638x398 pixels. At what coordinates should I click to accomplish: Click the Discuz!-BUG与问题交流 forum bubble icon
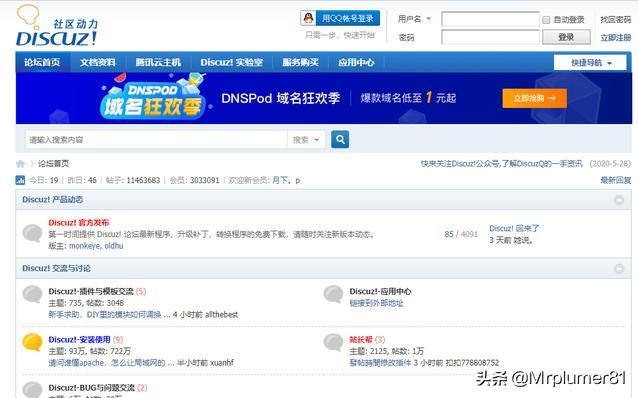pos(32,390)
